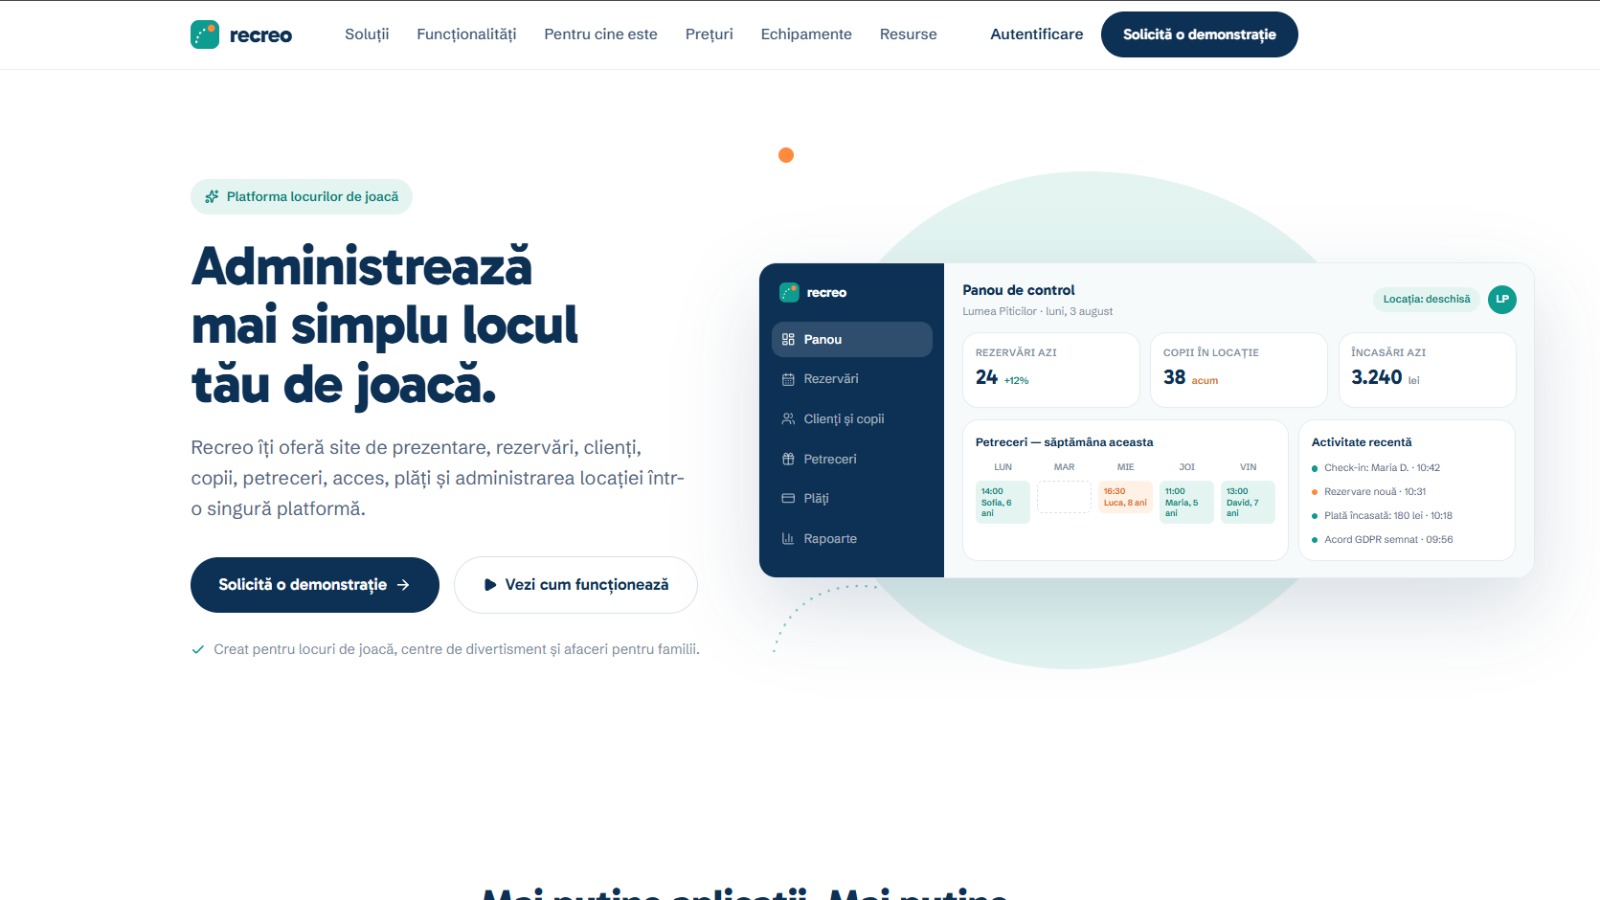This screenshot has width=1600, height=900.
Task: Click the Acord GDPR semnat entry
Action: (1382, 540)
